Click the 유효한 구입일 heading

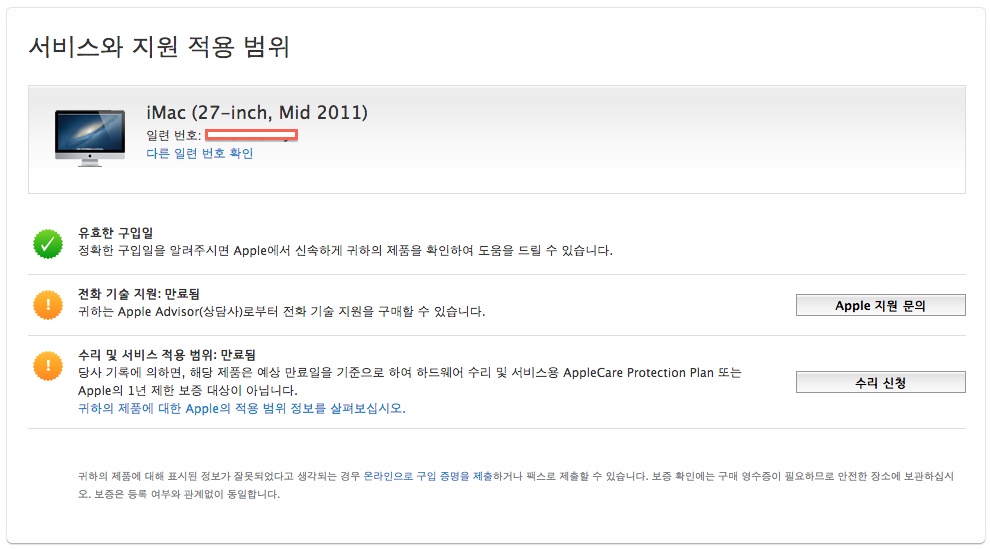click(115, 233)
